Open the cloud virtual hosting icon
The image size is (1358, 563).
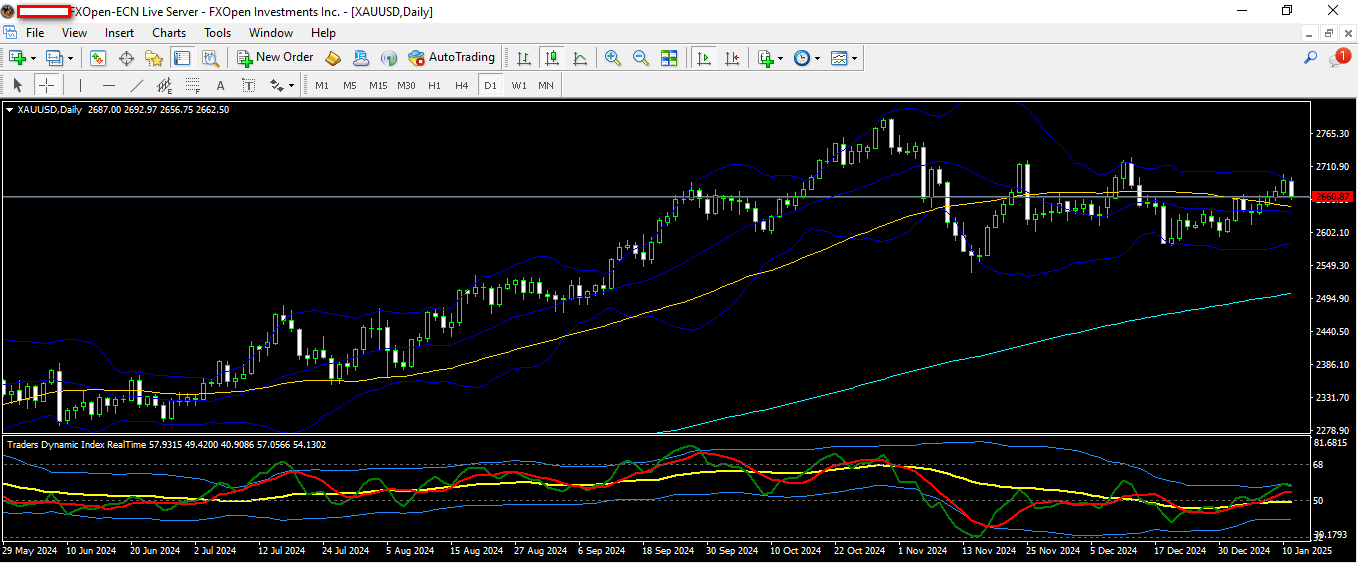(361, 58)
